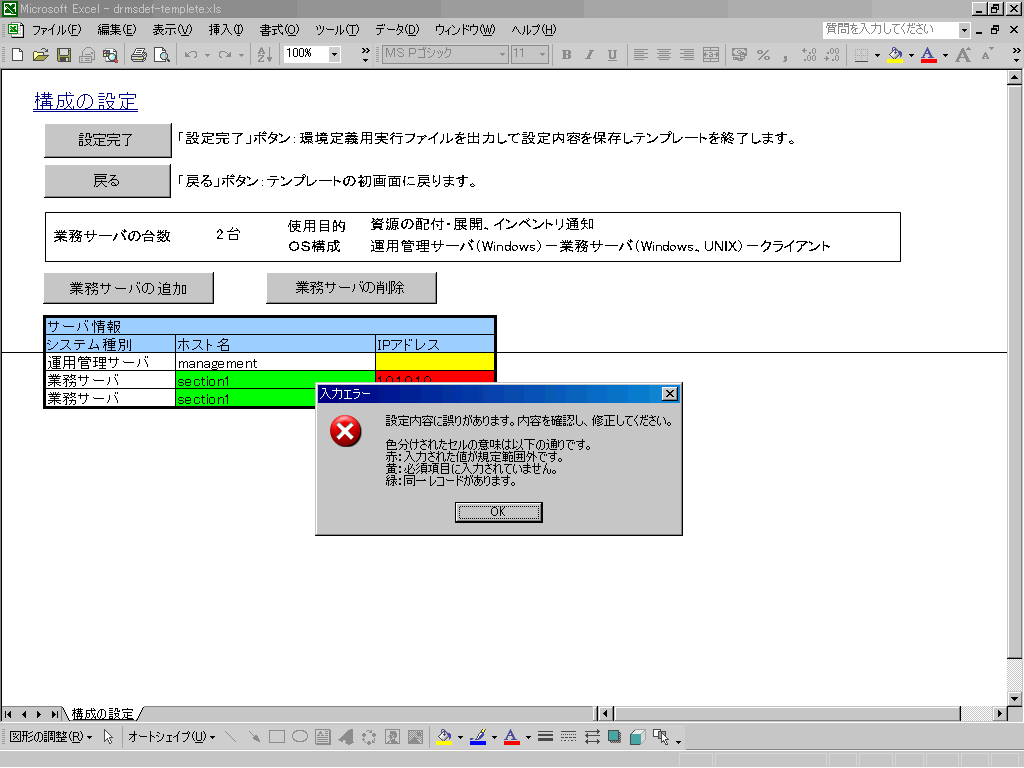Apply Percent style format
This screenshot has width=1024, height=768.
tap(763, 55)
